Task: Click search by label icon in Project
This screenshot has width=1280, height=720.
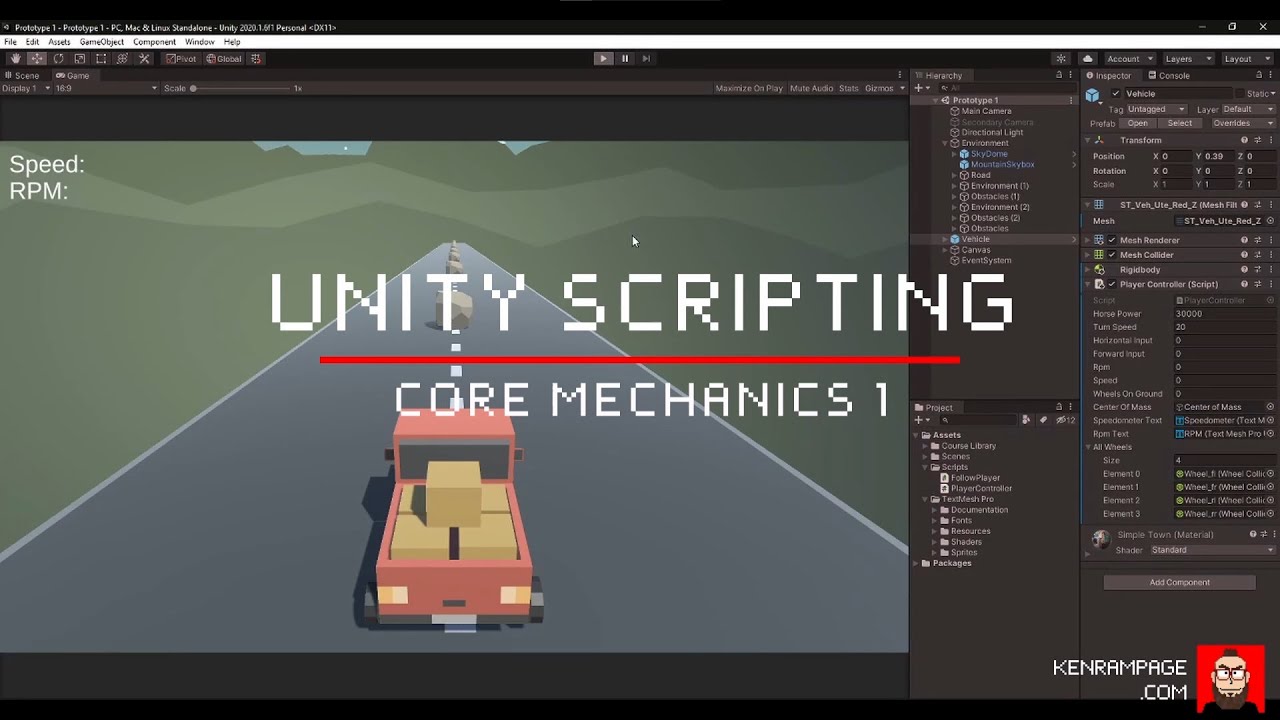Action: pyautogui.click(x=1042, y=420)
